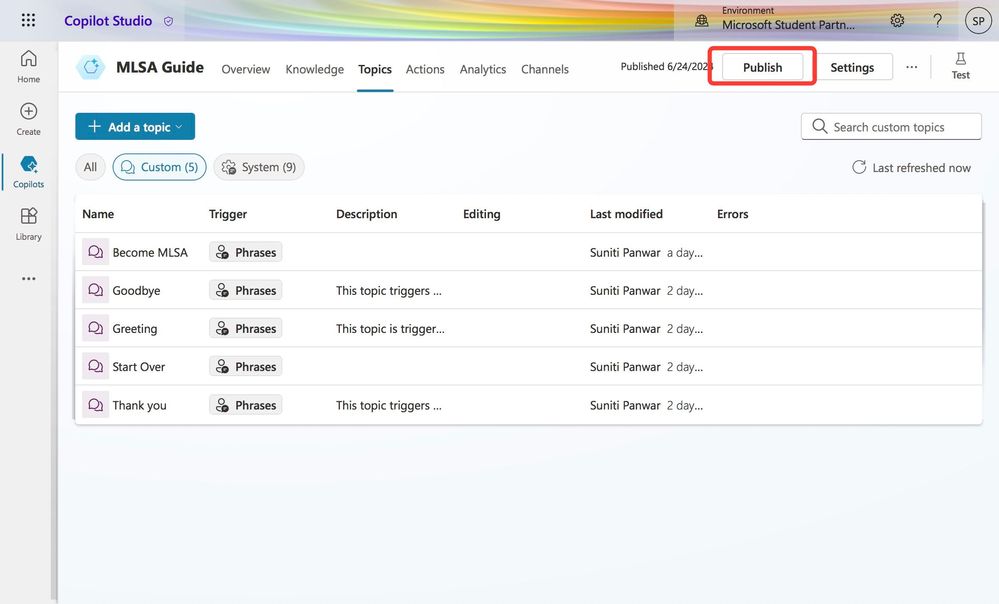Click 'Published 6/24/2024' status text
Image resolution: width=999 pixels, height=604 pixels.
click(666, 66)
